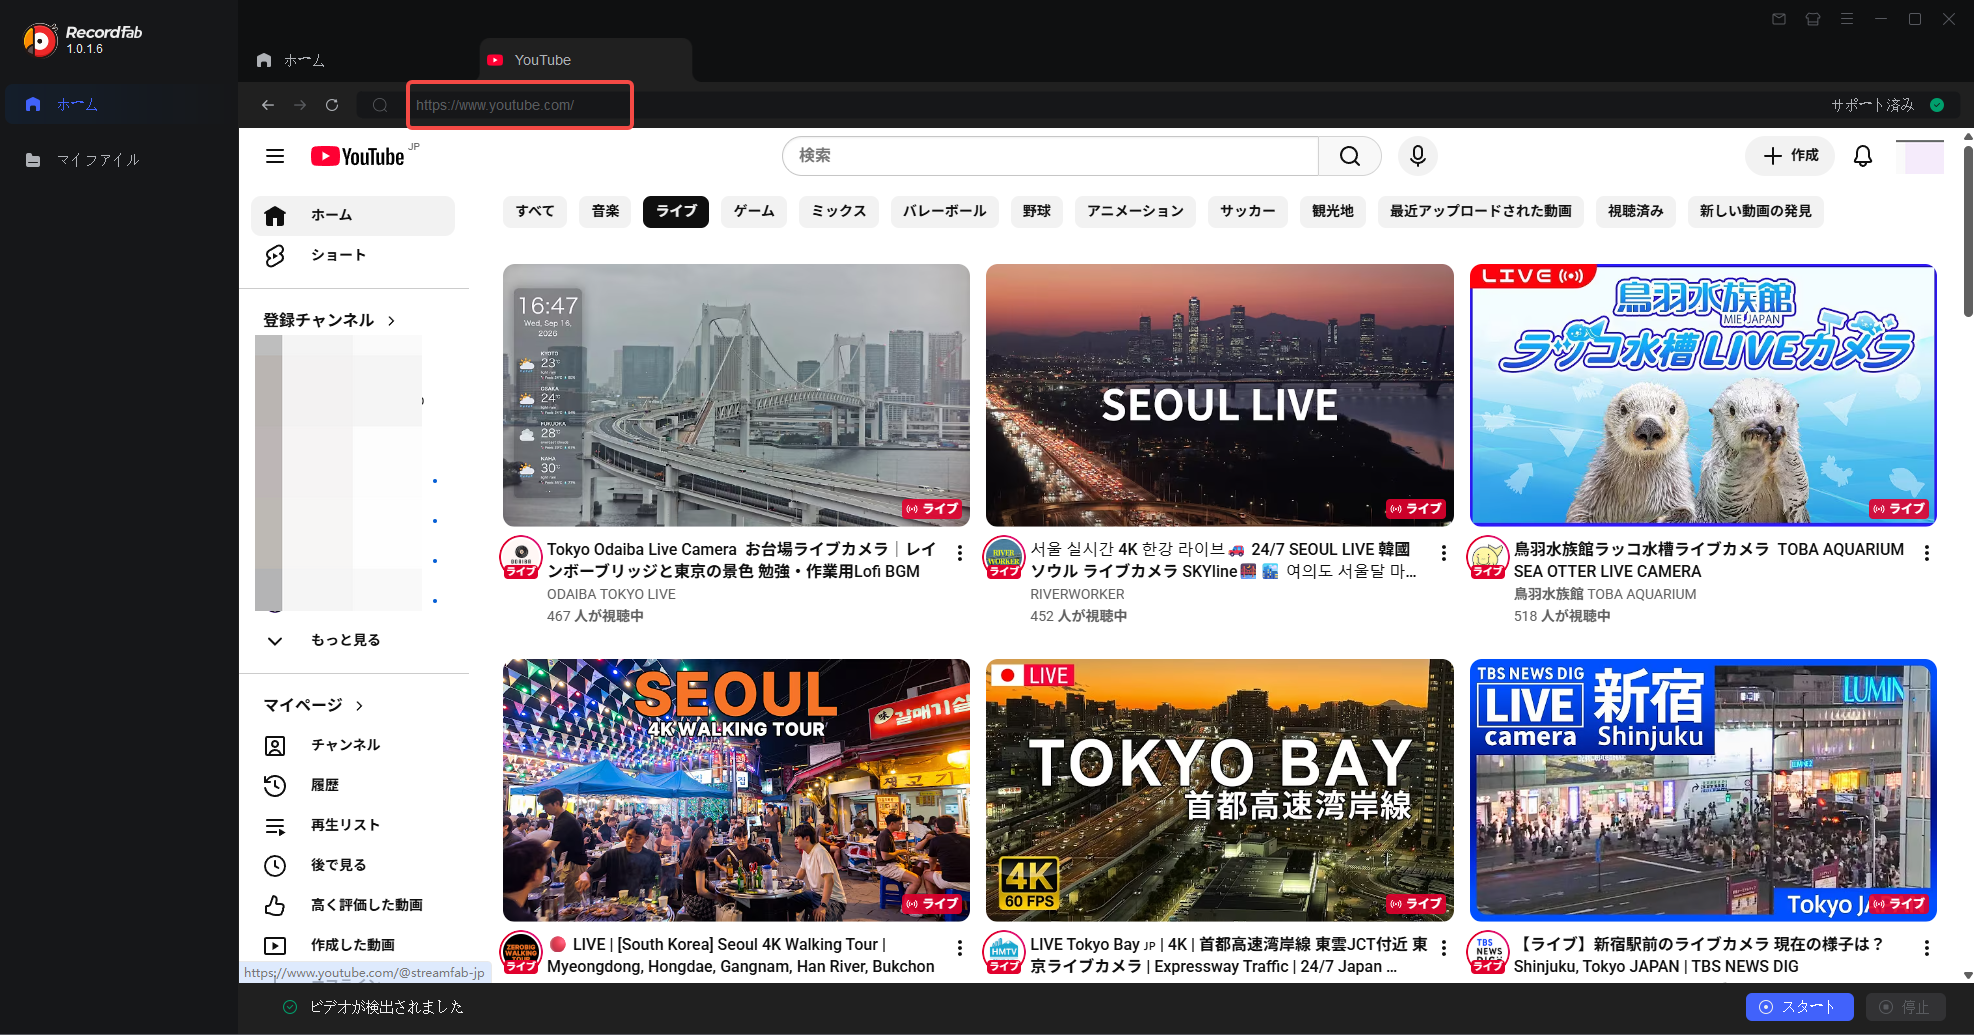Select the 野球 filter chip
Screen dimensions: 1974x1035
pyautogui.click(x=1037, y=211)
